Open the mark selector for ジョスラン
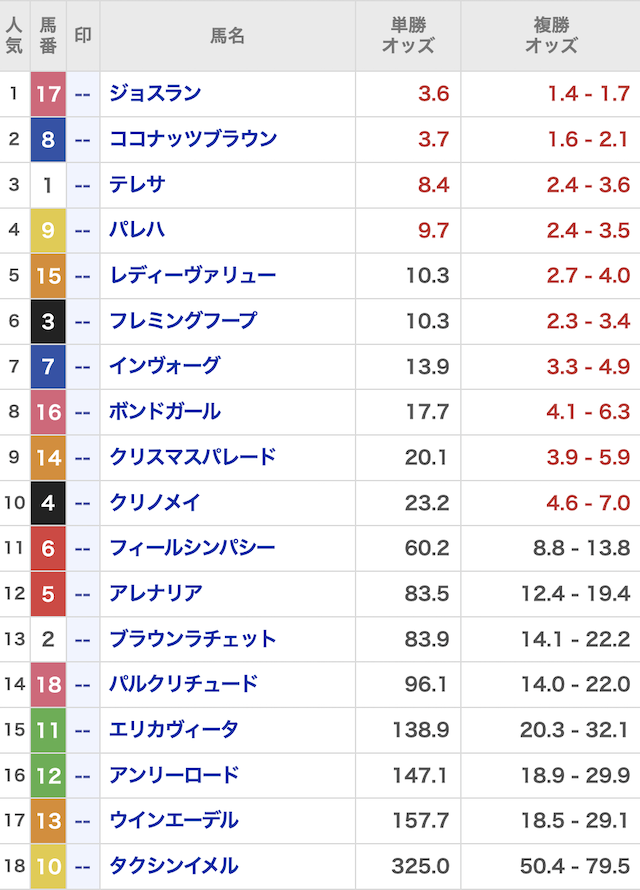 pyautogui.click(x=83, y=94)
